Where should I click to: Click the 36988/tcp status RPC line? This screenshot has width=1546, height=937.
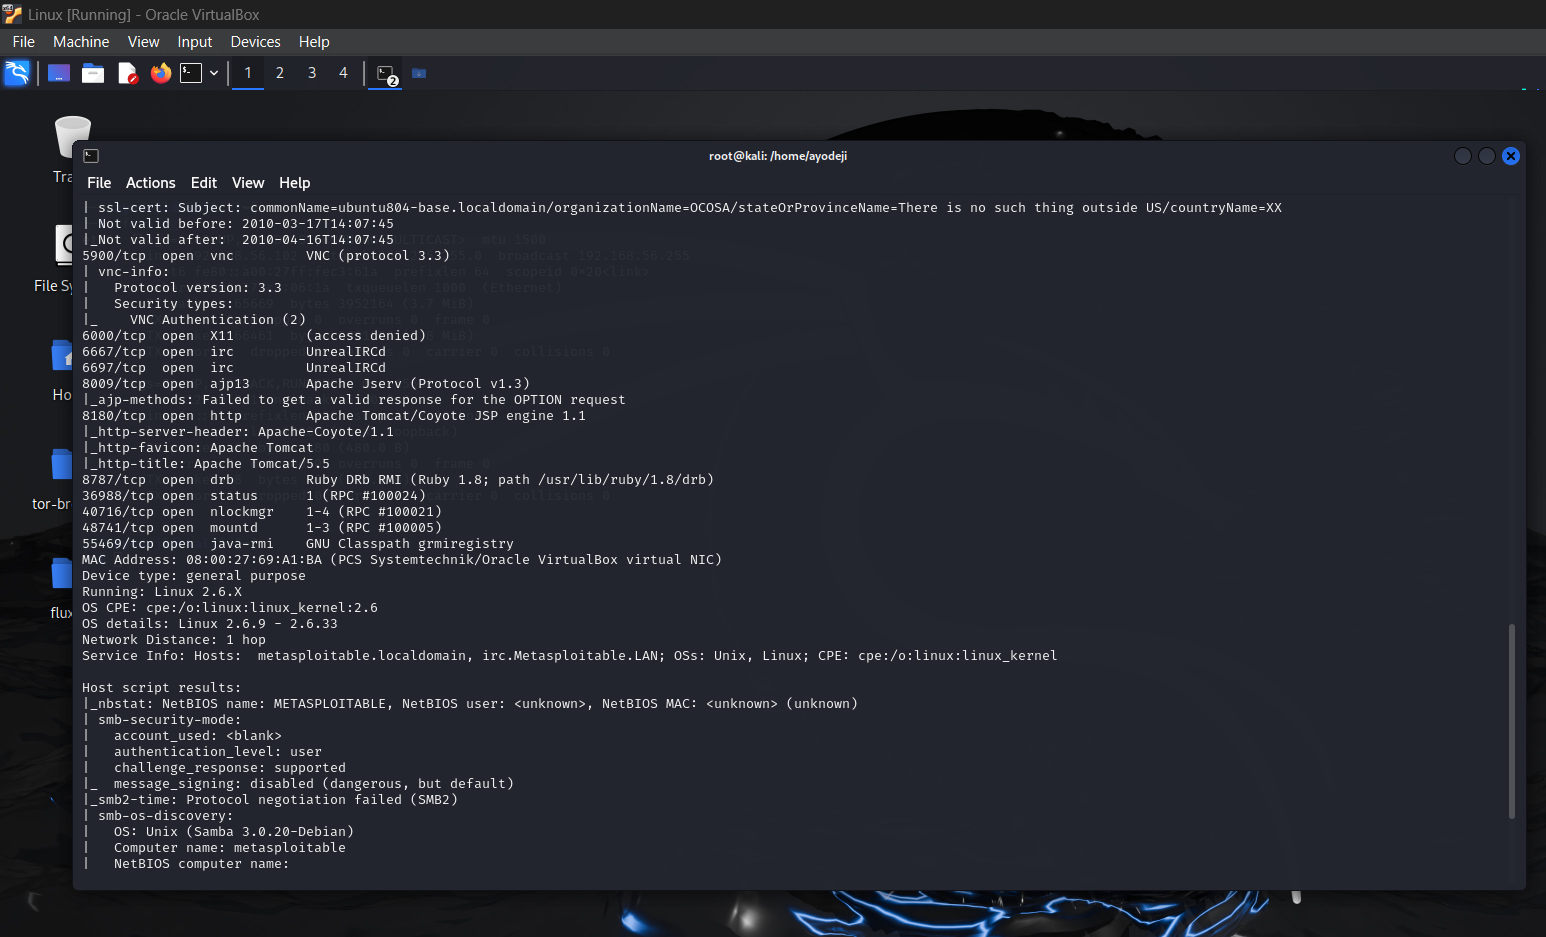click(254, 496)
